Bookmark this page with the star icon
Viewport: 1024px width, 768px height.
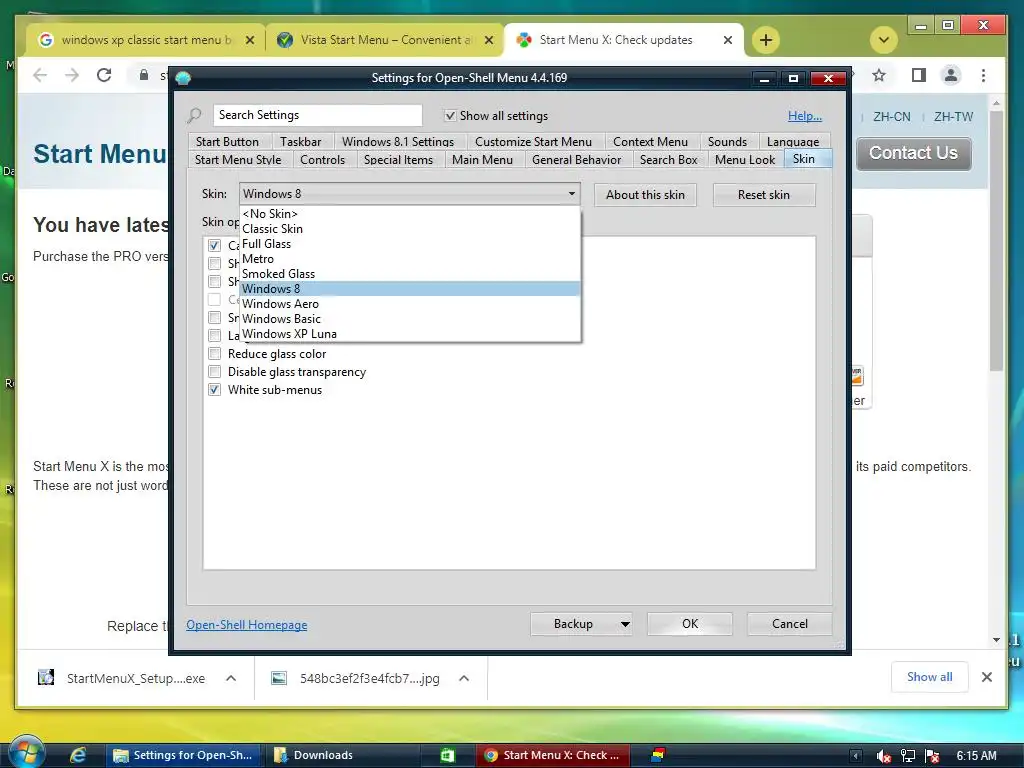pos(879,75)
